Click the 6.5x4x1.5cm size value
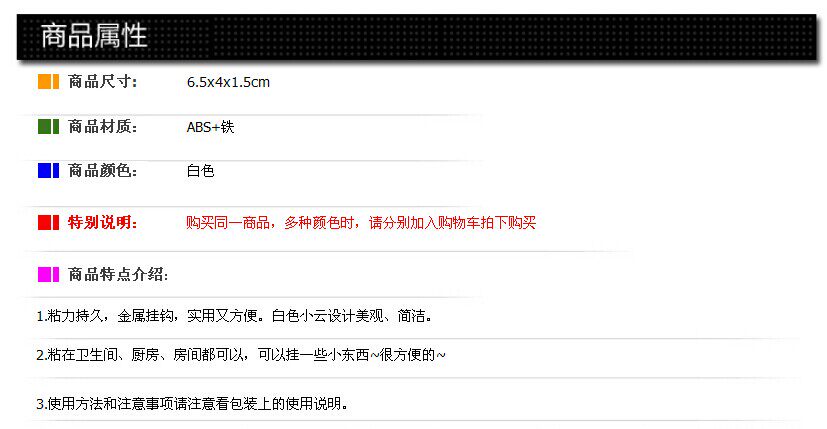The height and width of the screenshot is (429, 827). 228,82
